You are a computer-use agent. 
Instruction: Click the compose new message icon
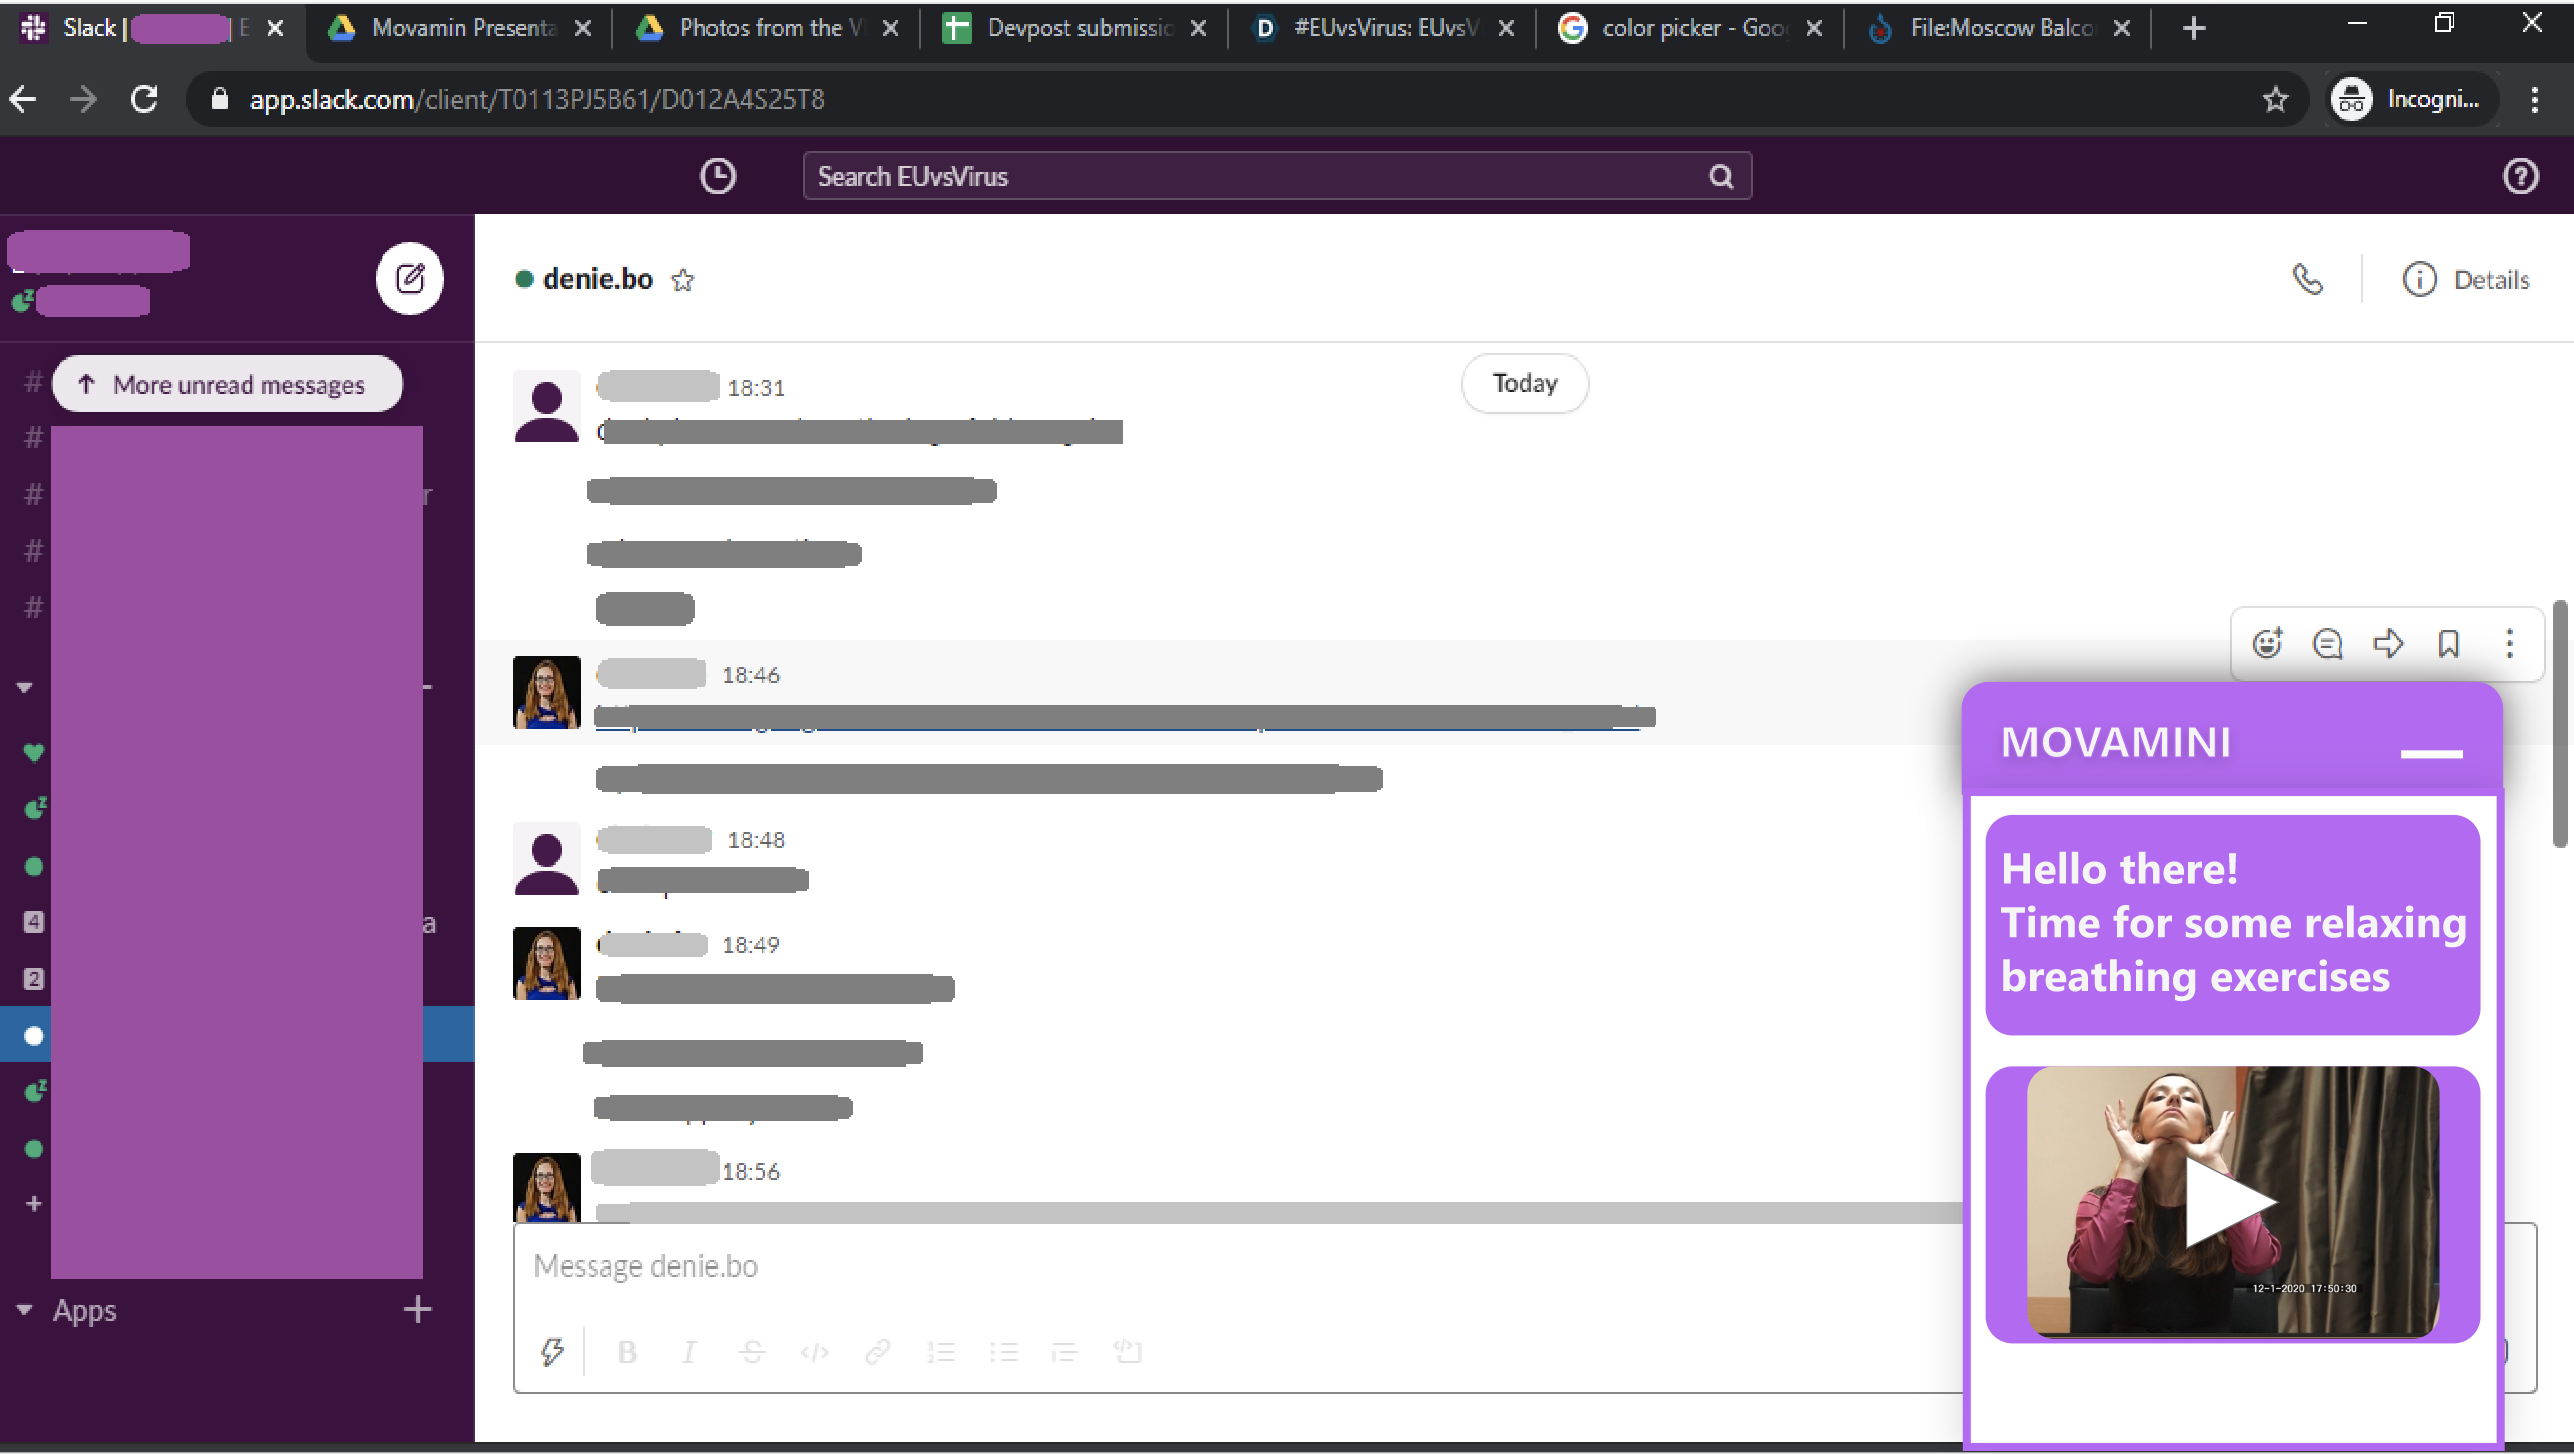pyautogui.click(x=410, y=278)
